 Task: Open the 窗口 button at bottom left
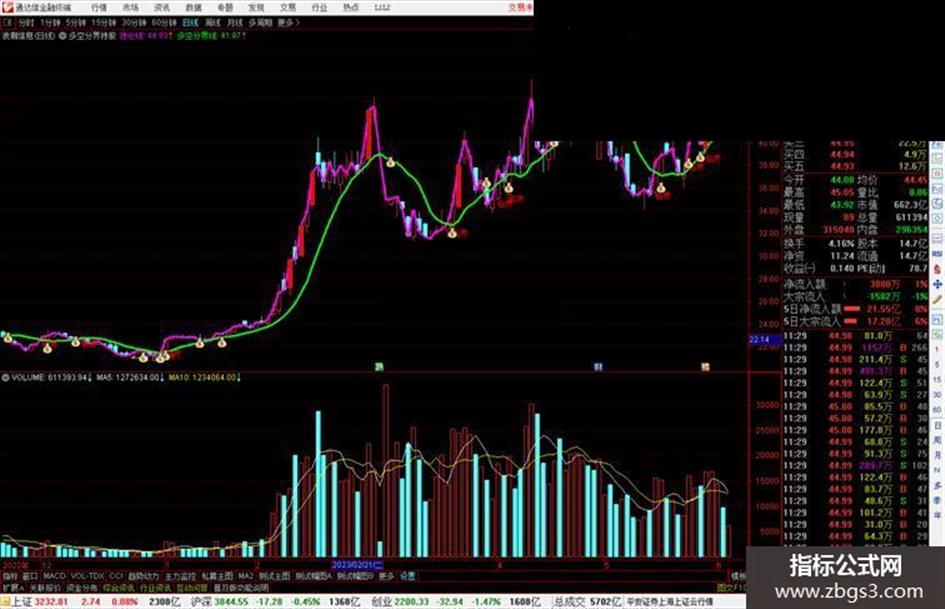(x=30, y=576)
